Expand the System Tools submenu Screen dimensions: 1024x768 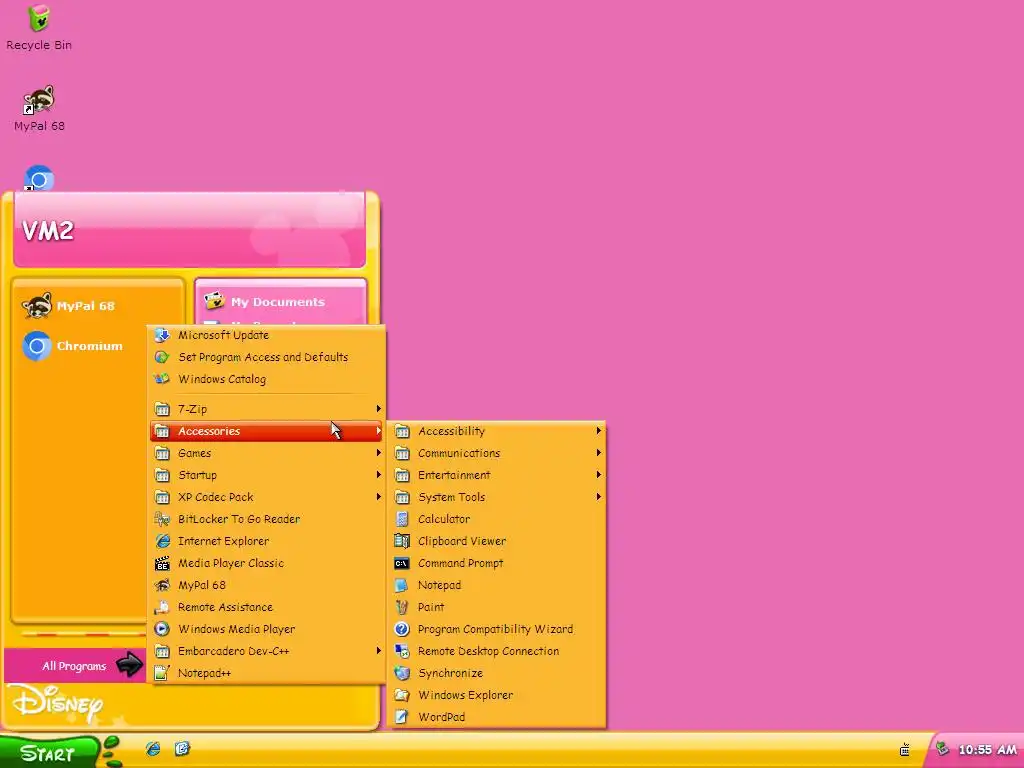click(496, 498)
